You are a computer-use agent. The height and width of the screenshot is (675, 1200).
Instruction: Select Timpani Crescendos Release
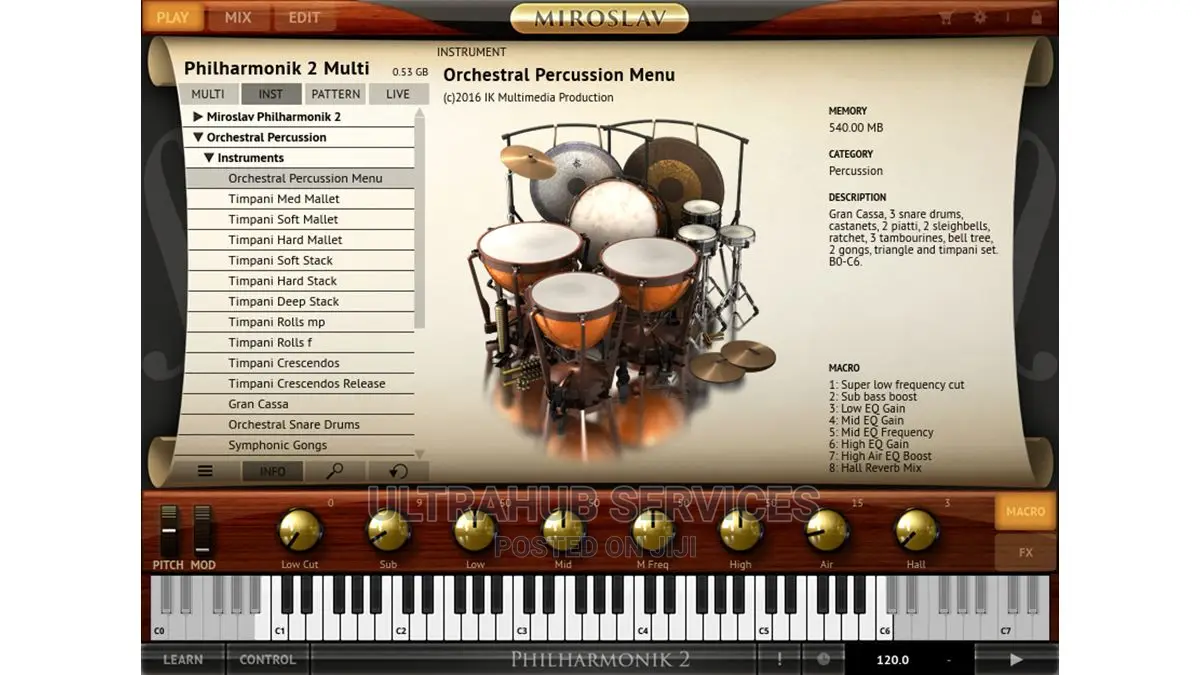coord(300,383)
